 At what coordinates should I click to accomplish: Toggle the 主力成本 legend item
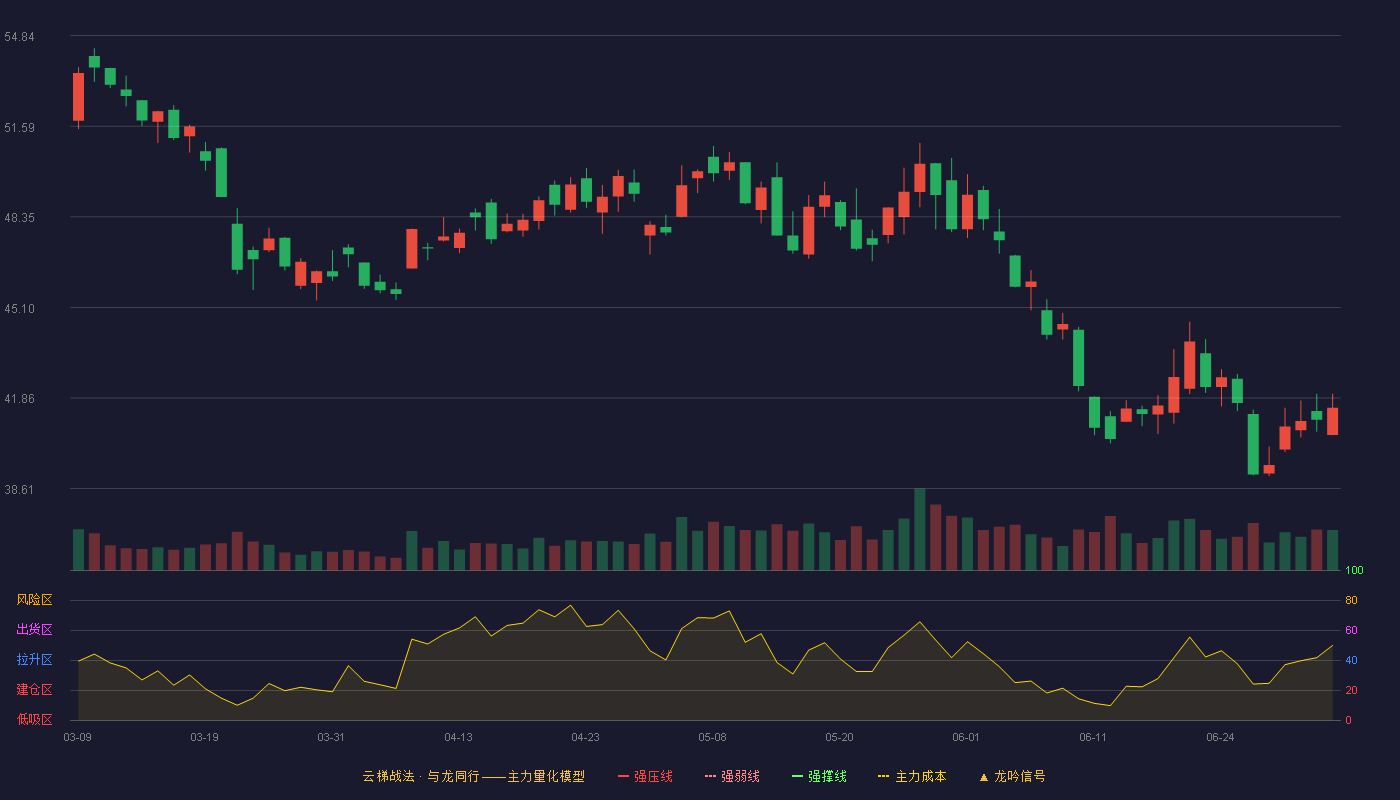913,776
